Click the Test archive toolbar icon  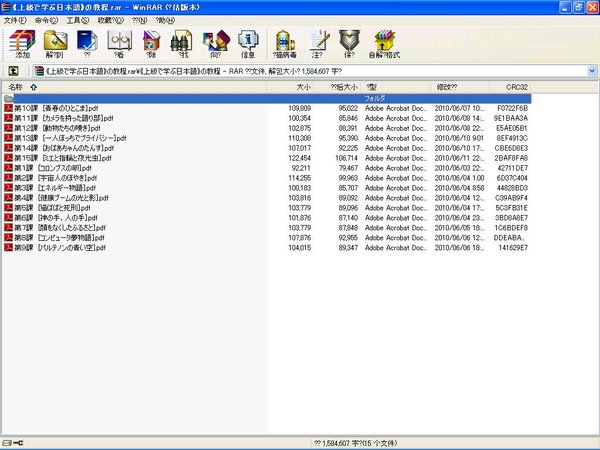point(89,43)
